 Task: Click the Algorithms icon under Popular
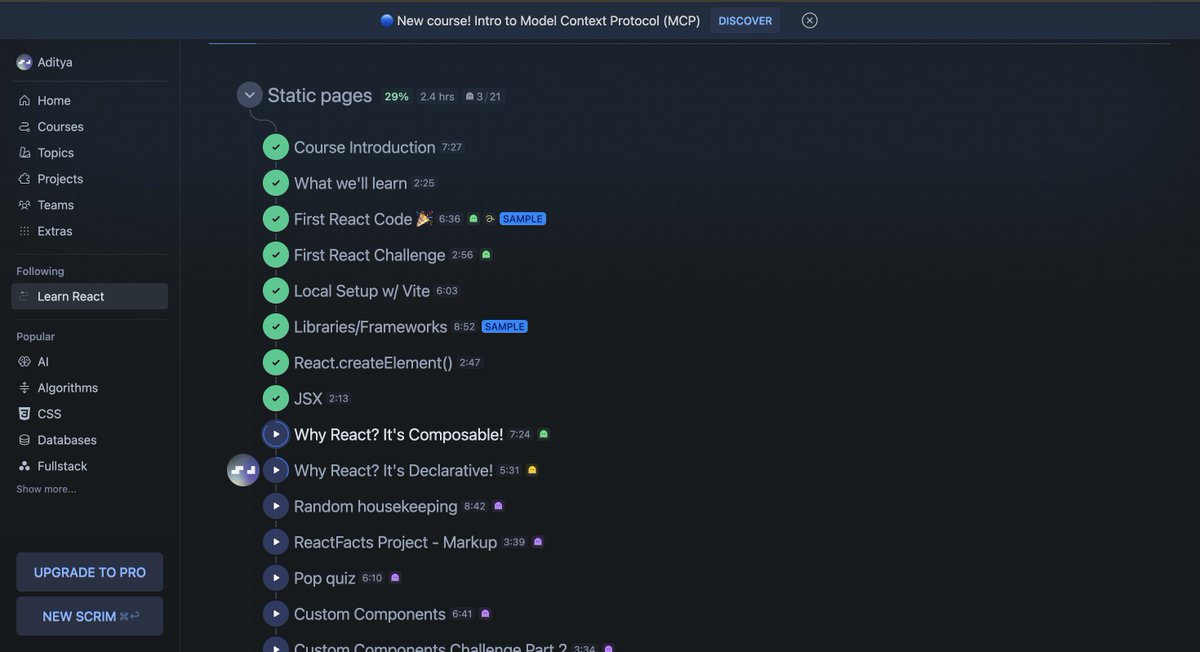pos(25,388)
